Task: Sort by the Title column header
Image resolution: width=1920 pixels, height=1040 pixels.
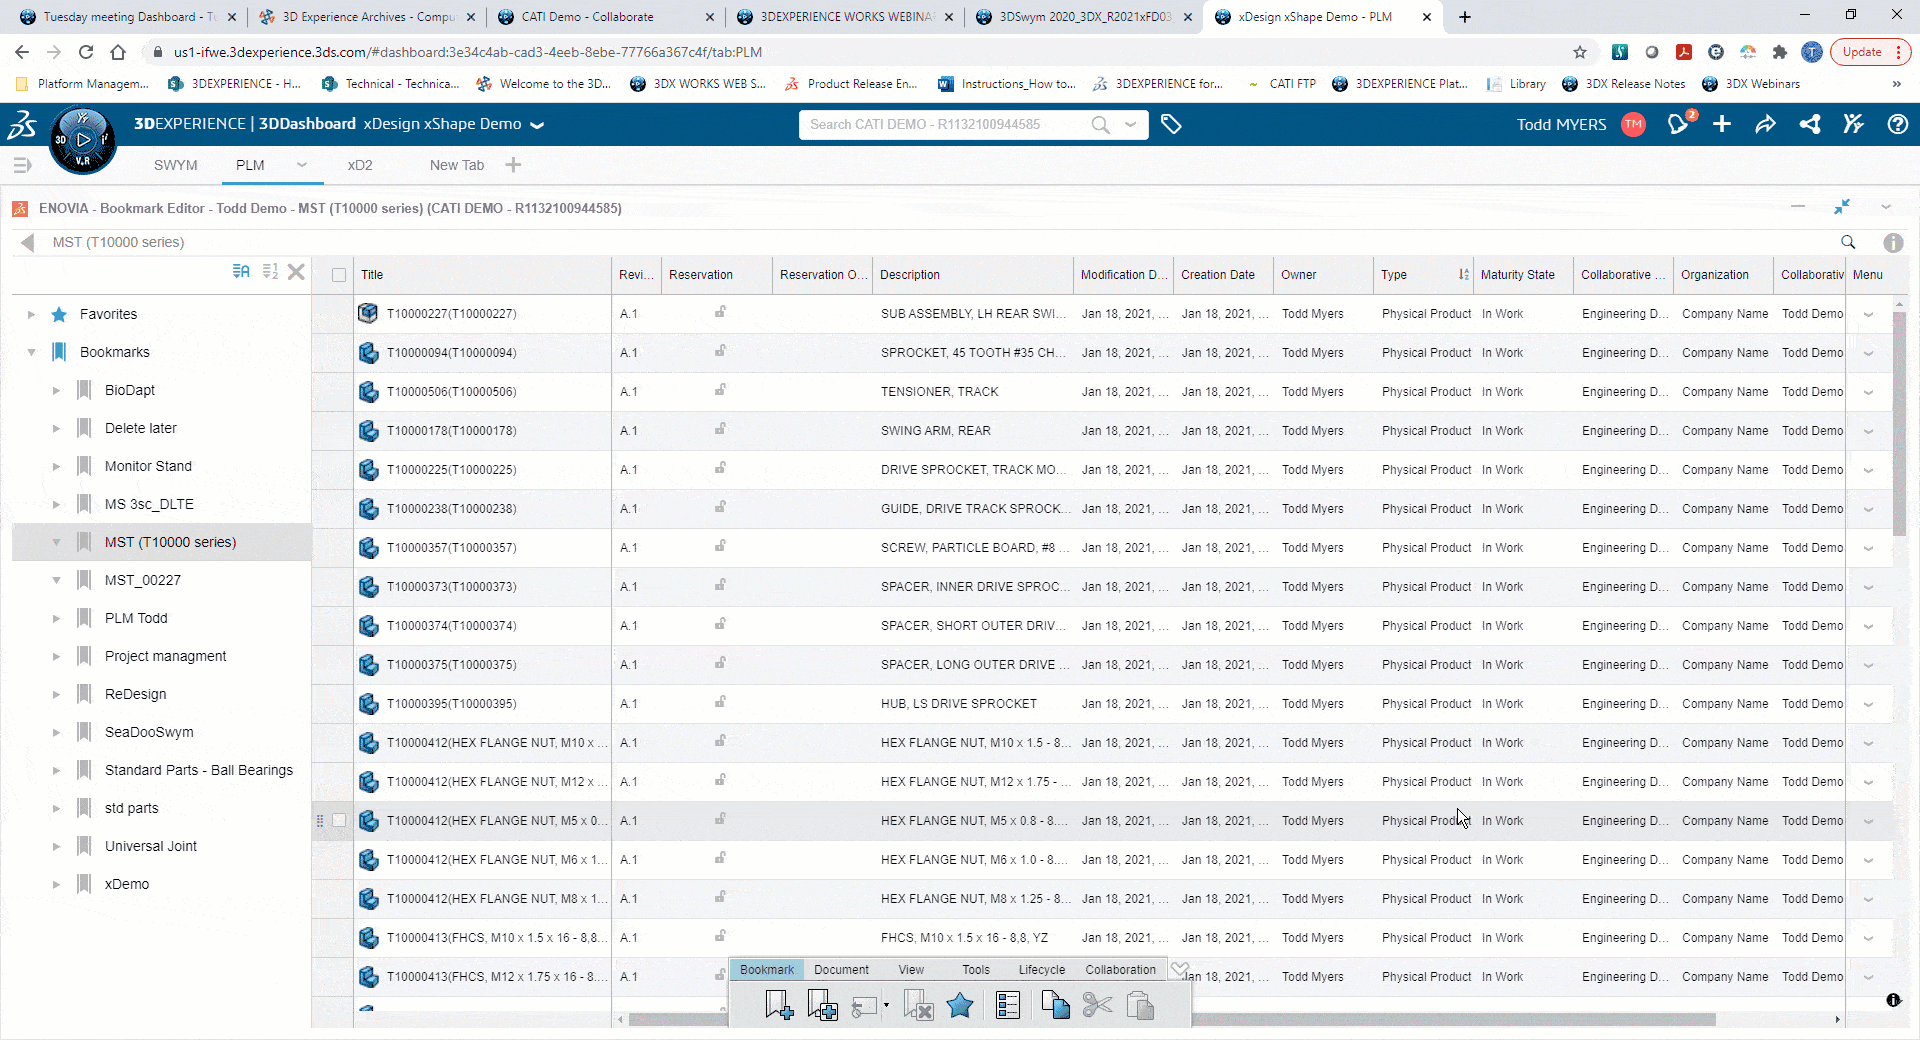Action: (x=483, y=275)
